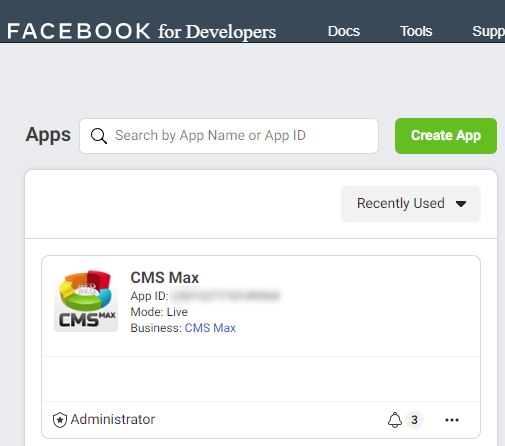Click the notification count badge 3
The height and width of the screenshot is (446, 505).
[414, 420]
